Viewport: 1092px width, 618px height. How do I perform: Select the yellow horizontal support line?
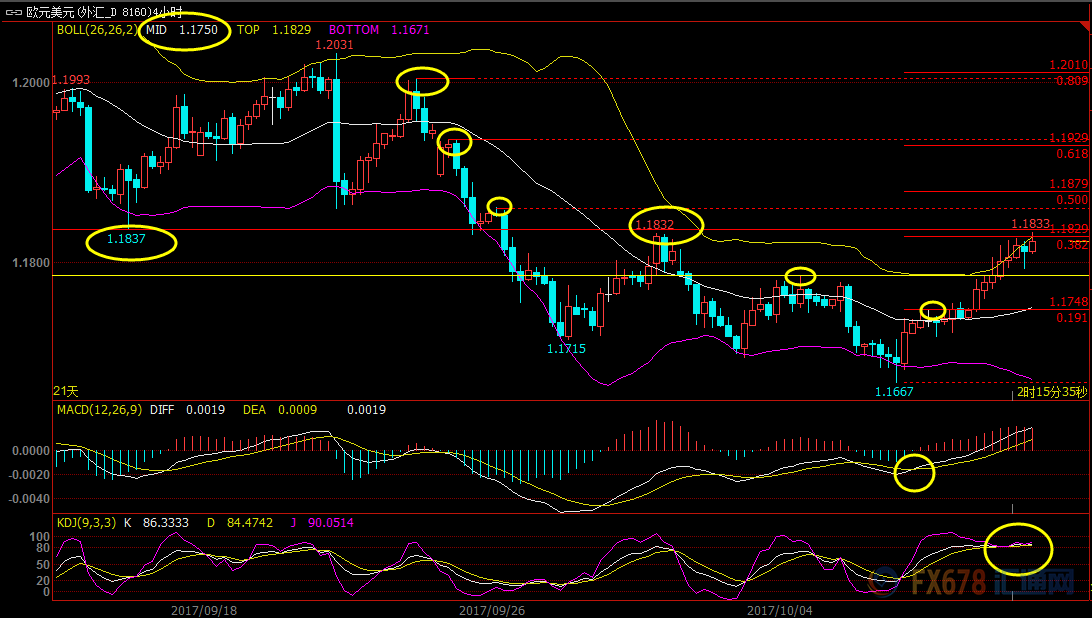click(570, 276)
